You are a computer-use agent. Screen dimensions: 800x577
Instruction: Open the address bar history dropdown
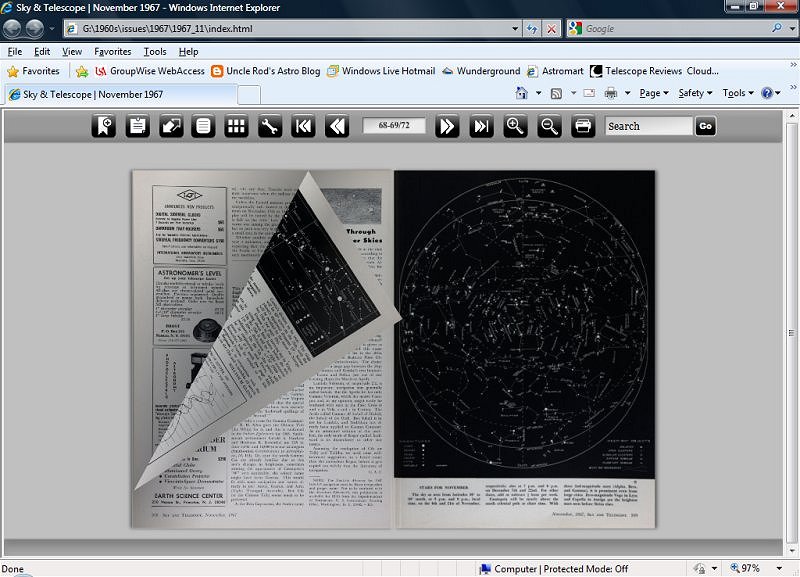515,30
